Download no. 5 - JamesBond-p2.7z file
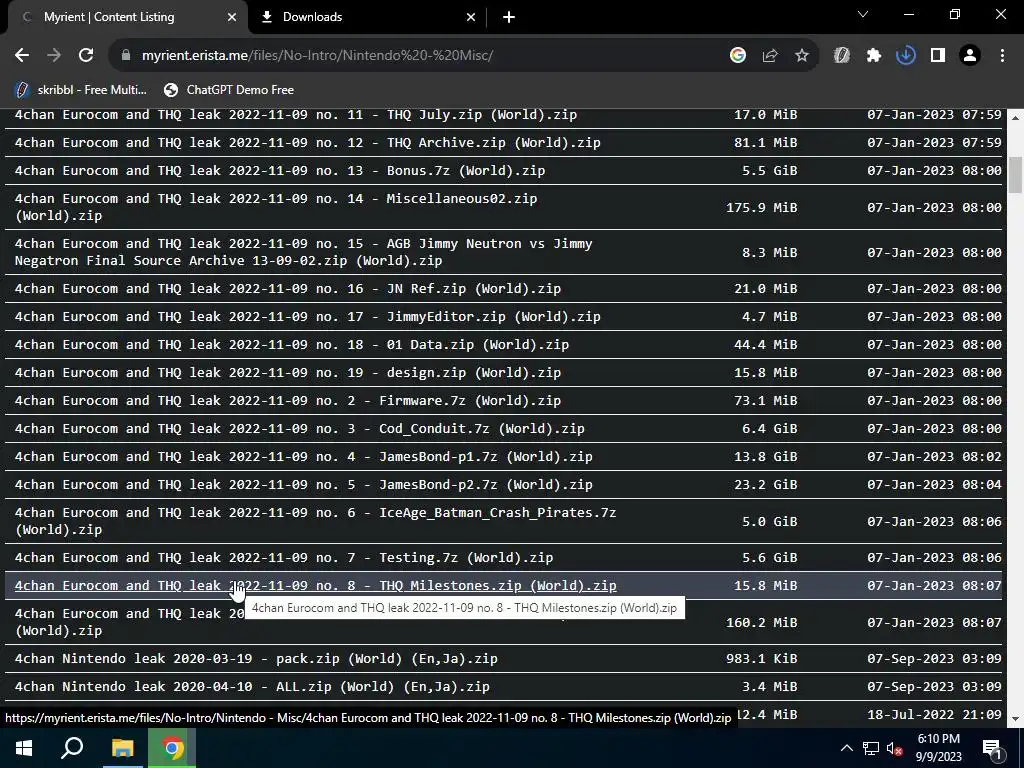The image size is (1024, 768). pyautogui.click(x=303, y=485)
